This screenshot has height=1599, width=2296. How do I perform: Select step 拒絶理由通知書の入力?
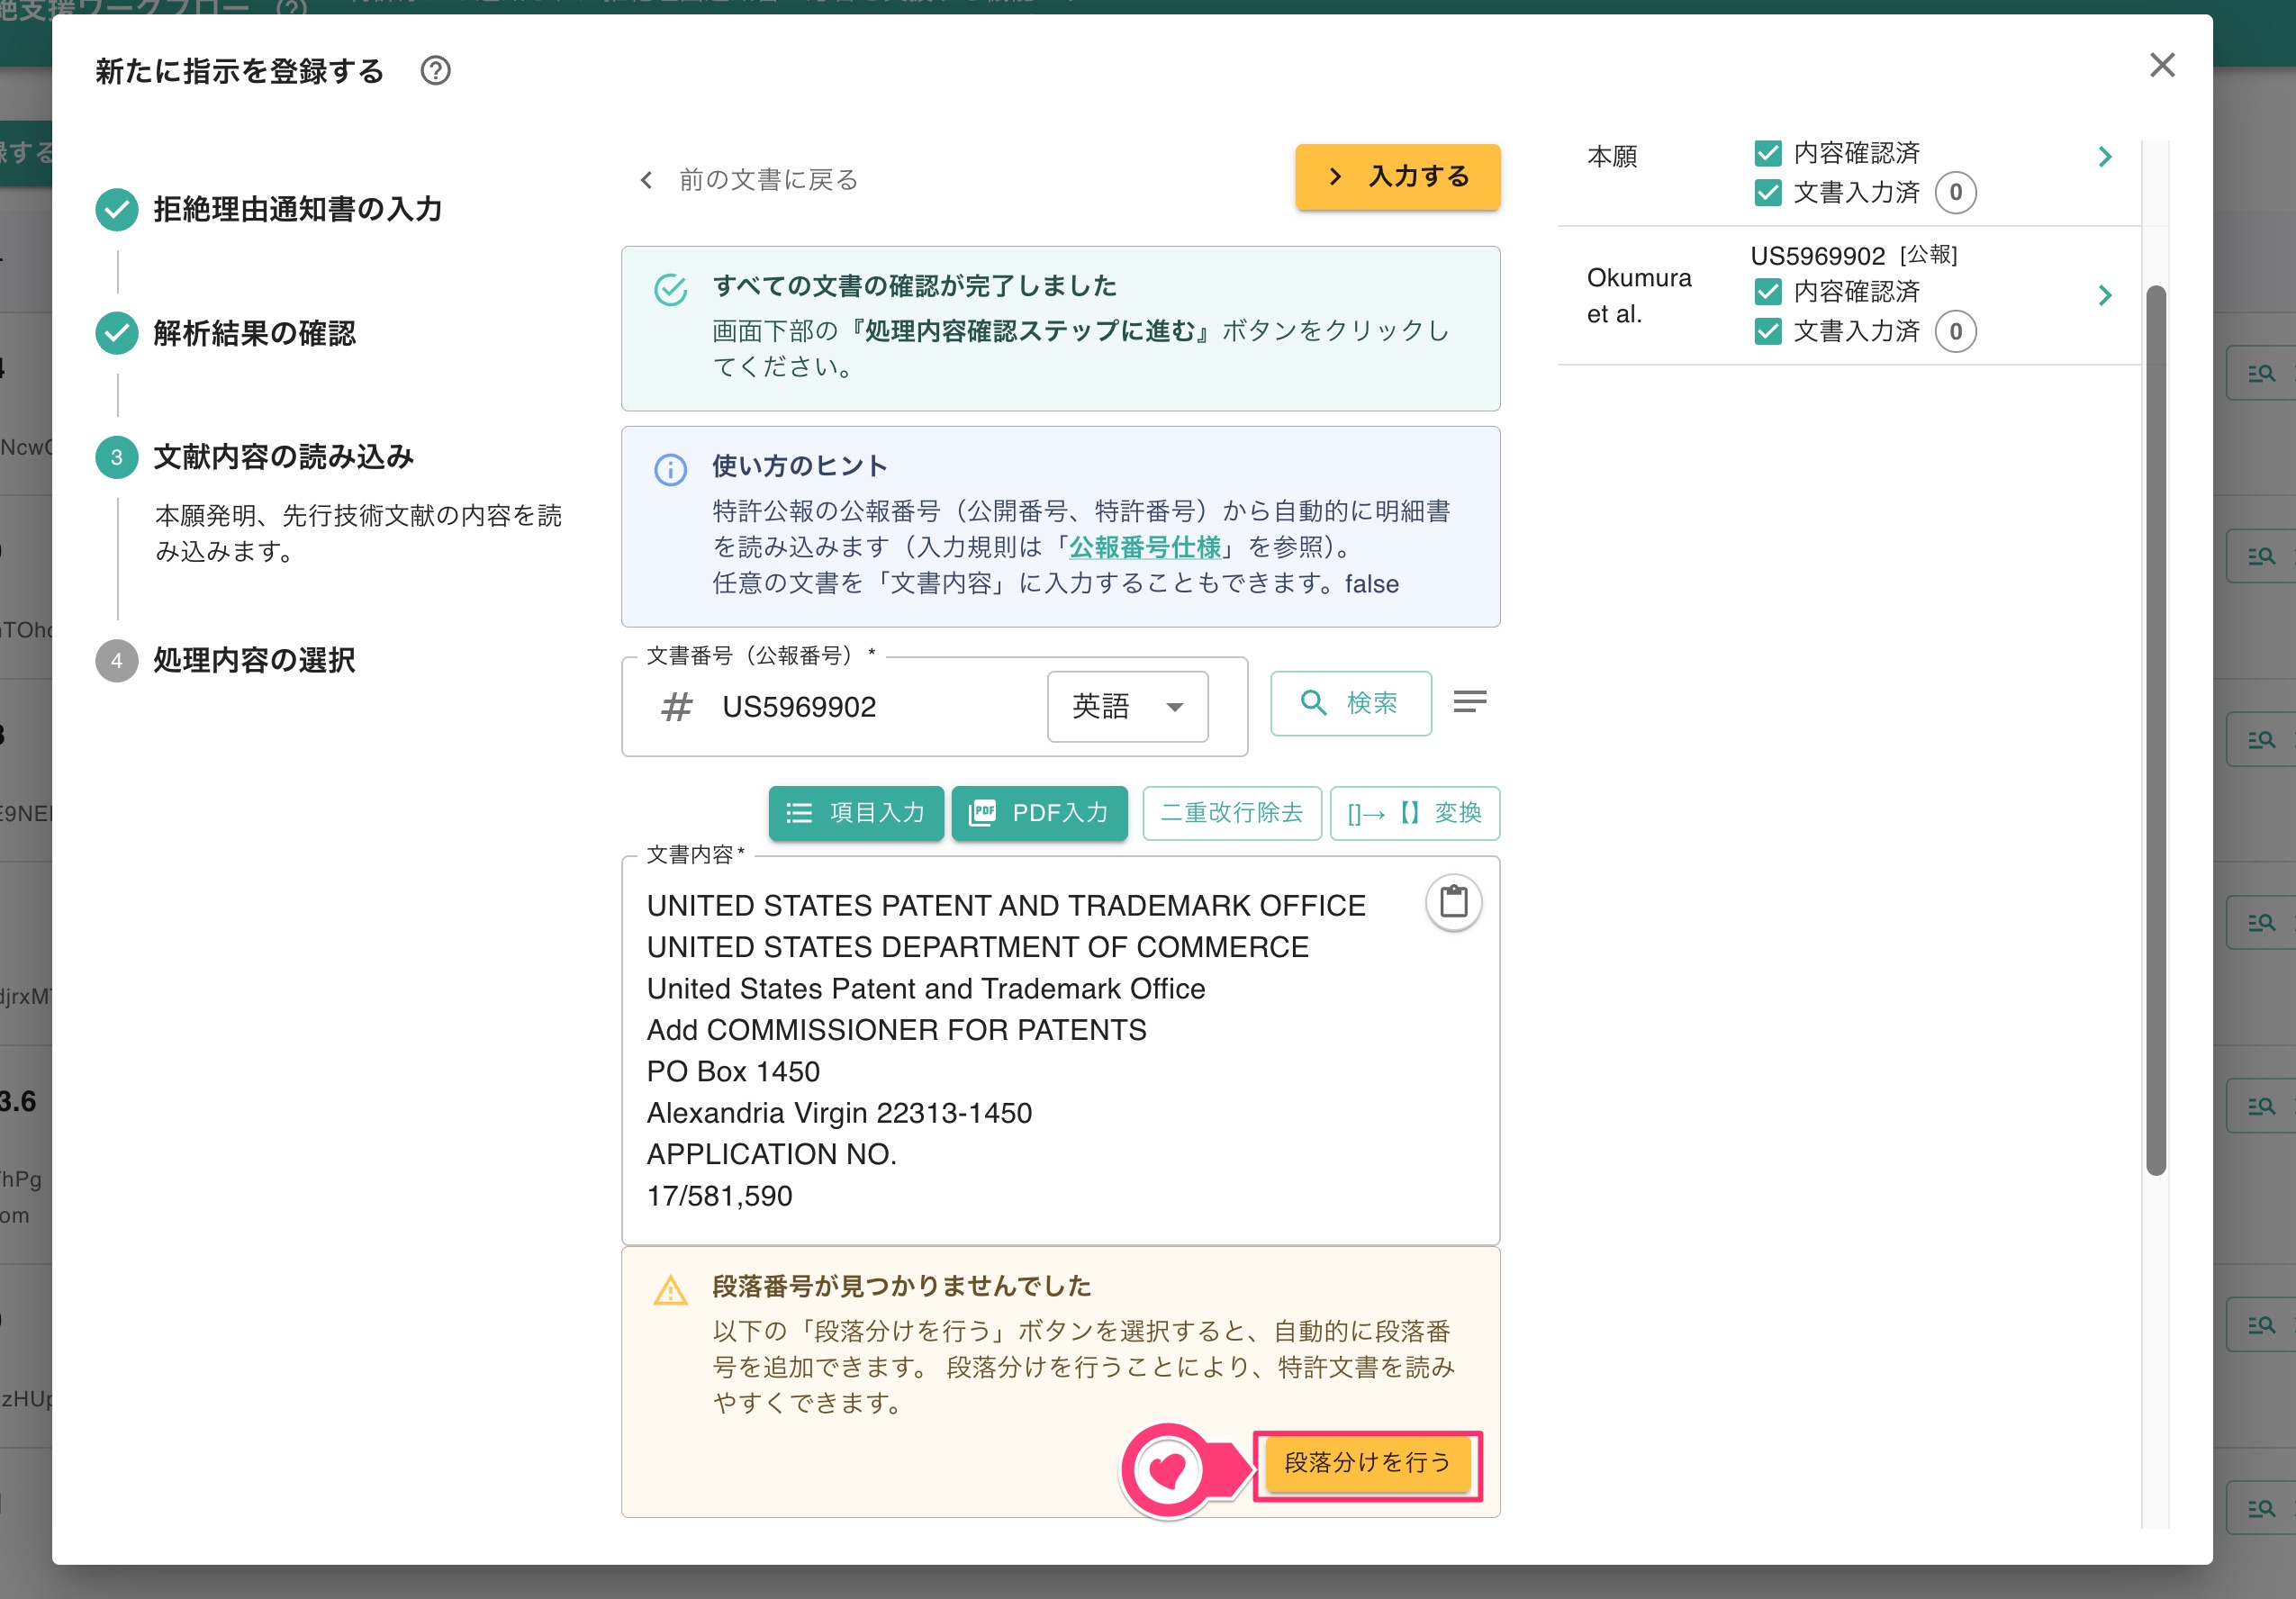[269, 209]
